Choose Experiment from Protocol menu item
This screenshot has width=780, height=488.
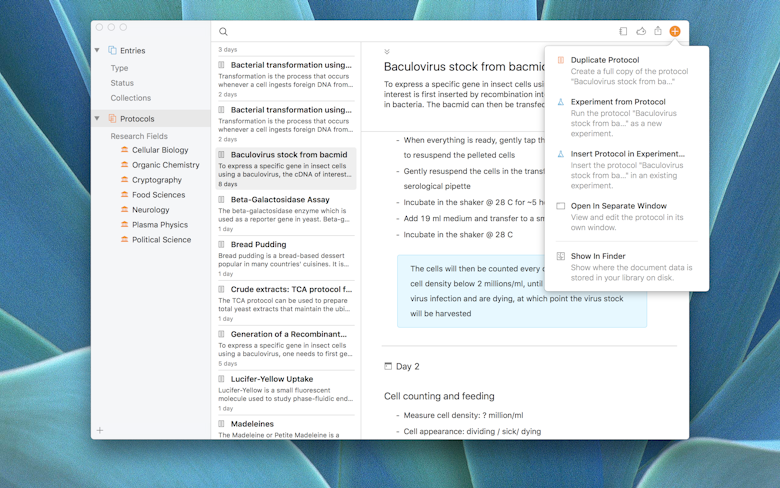tap(627, 117)
